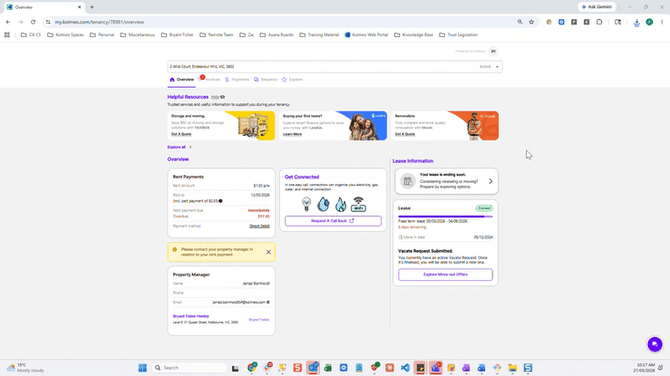Bookmark this page with star icon
670x376 pixels.
[531, 22]
